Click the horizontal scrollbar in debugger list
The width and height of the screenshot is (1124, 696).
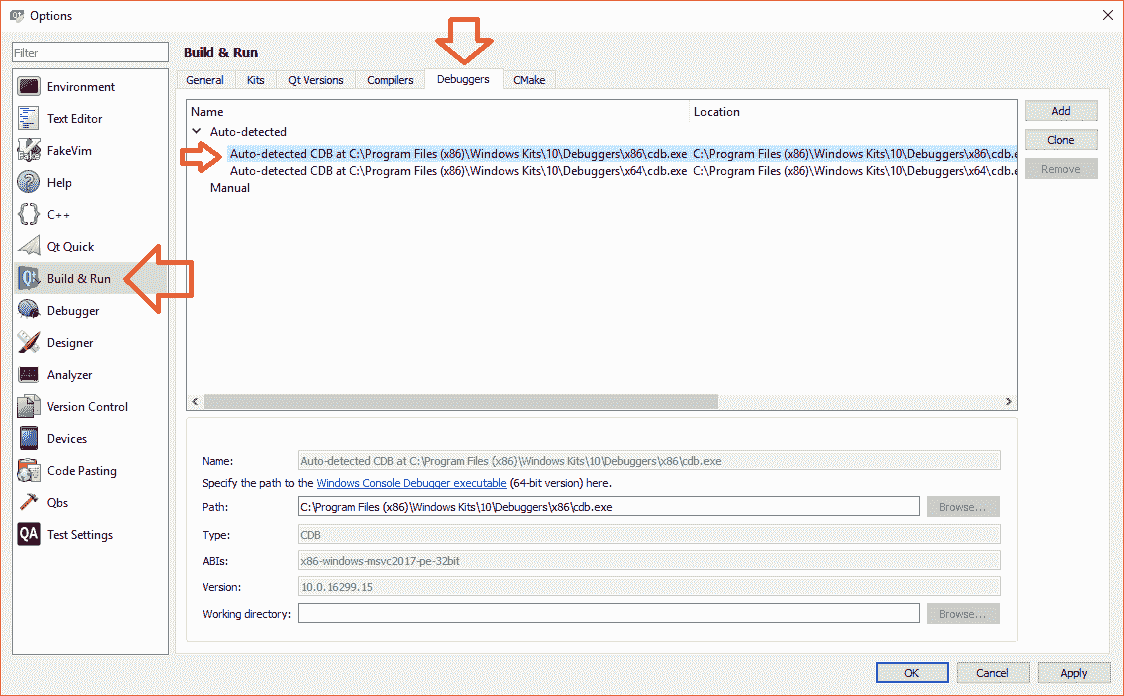tap(460, 401)
